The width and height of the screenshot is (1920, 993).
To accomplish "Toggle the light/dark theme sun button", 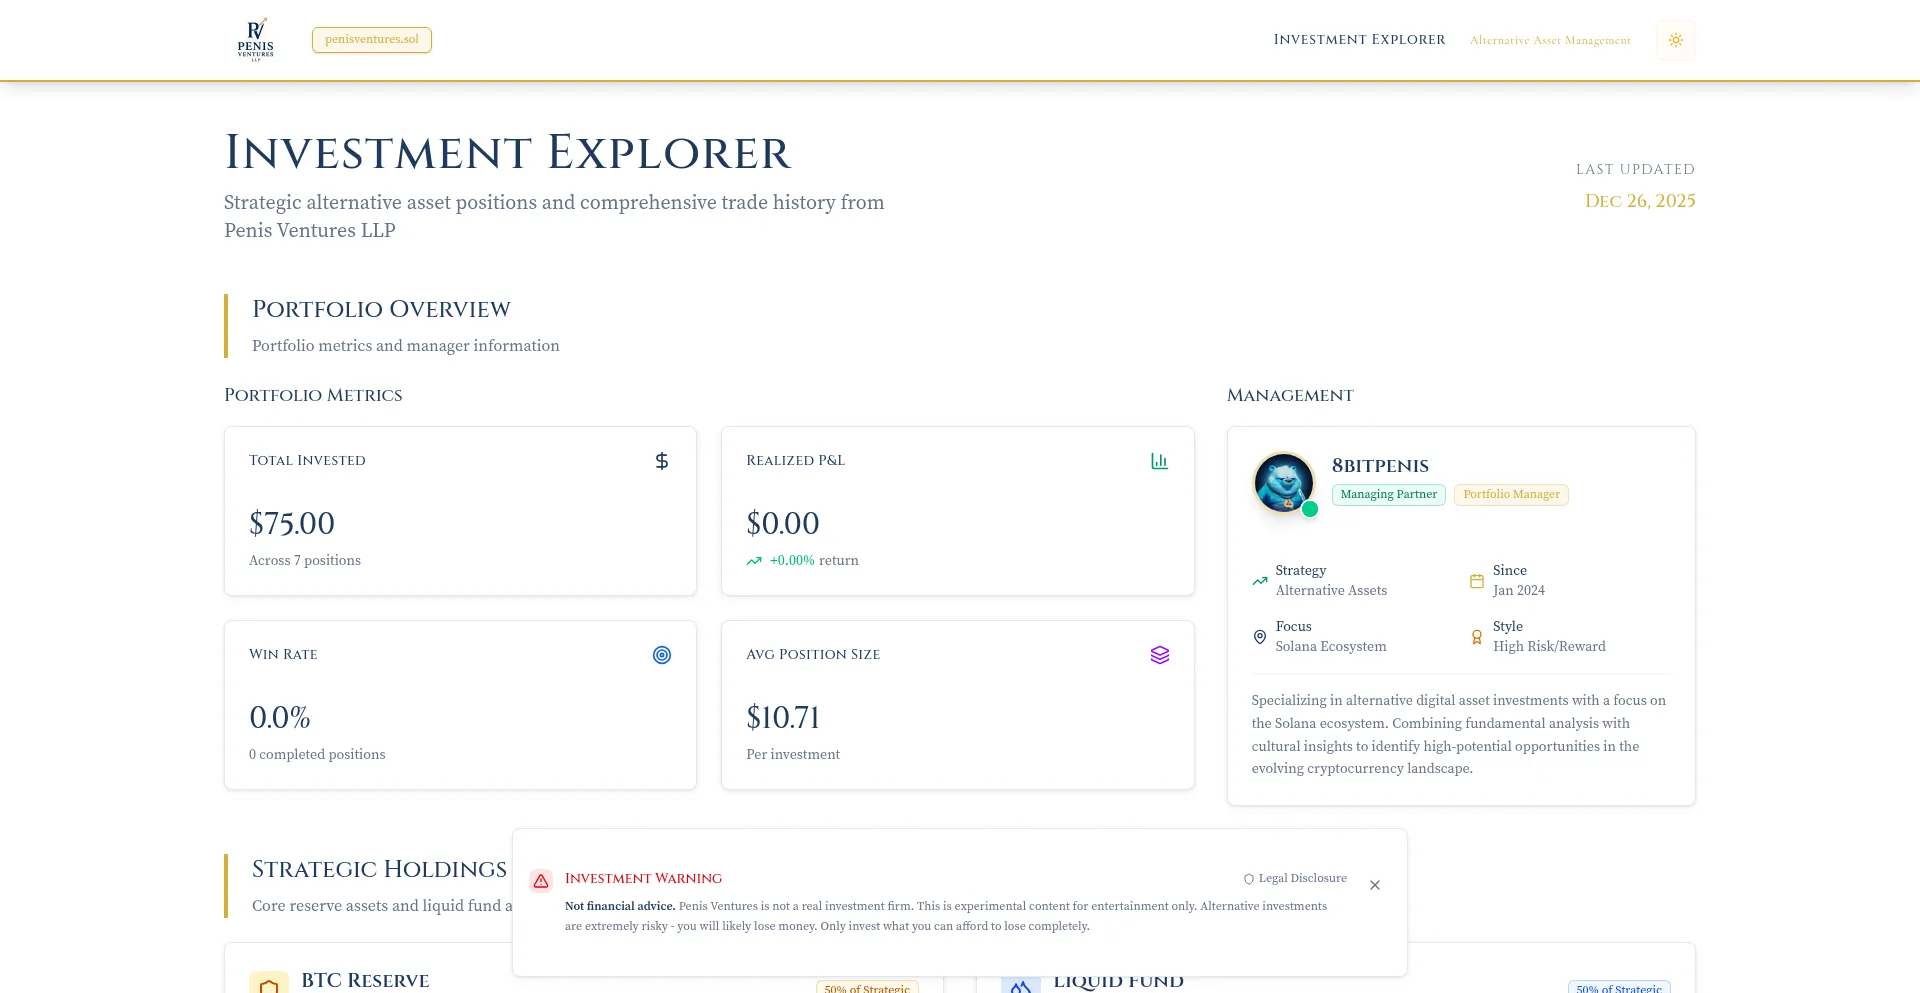I will pyautogui.click(x=1676, y=40).
